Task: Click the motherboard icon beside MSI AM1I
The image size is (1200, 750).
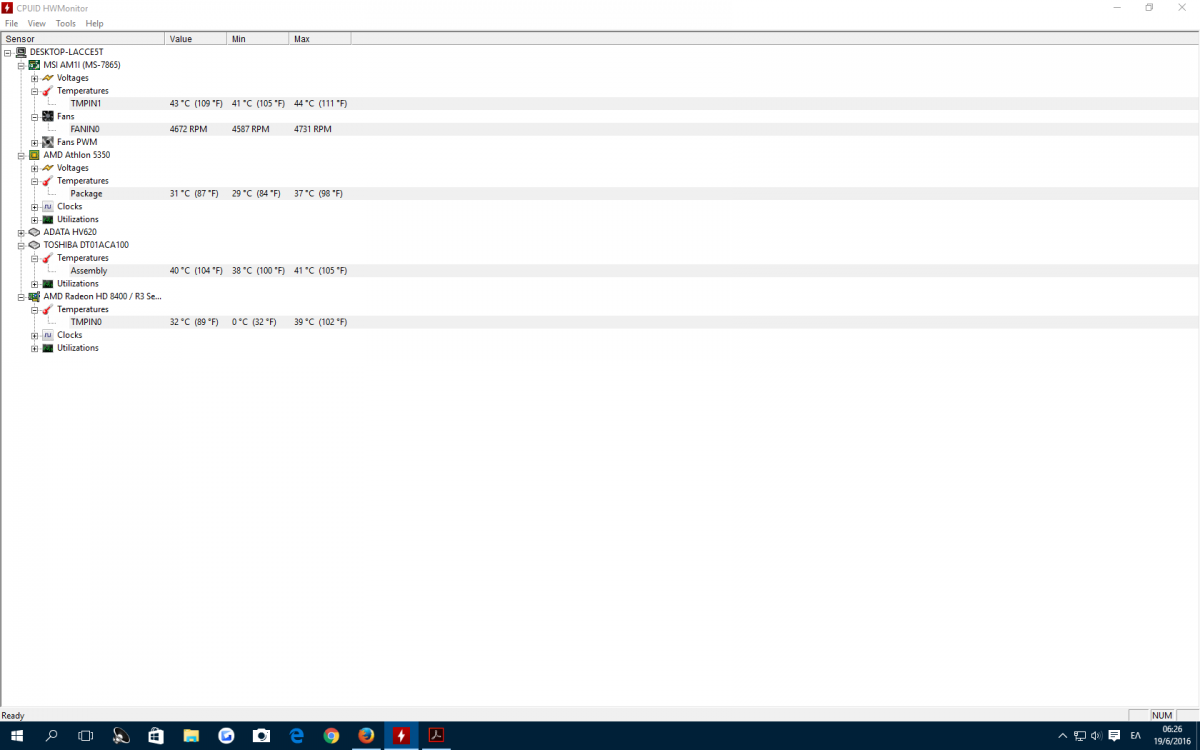Action: [34, 65]
